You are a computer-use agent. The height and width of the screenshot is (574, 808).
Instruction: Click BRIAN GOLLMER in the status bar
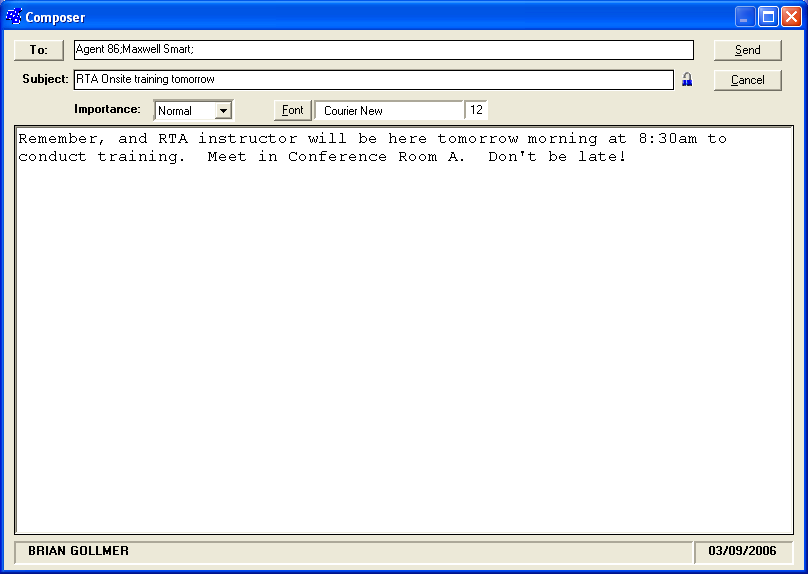[x=78, y=551]
